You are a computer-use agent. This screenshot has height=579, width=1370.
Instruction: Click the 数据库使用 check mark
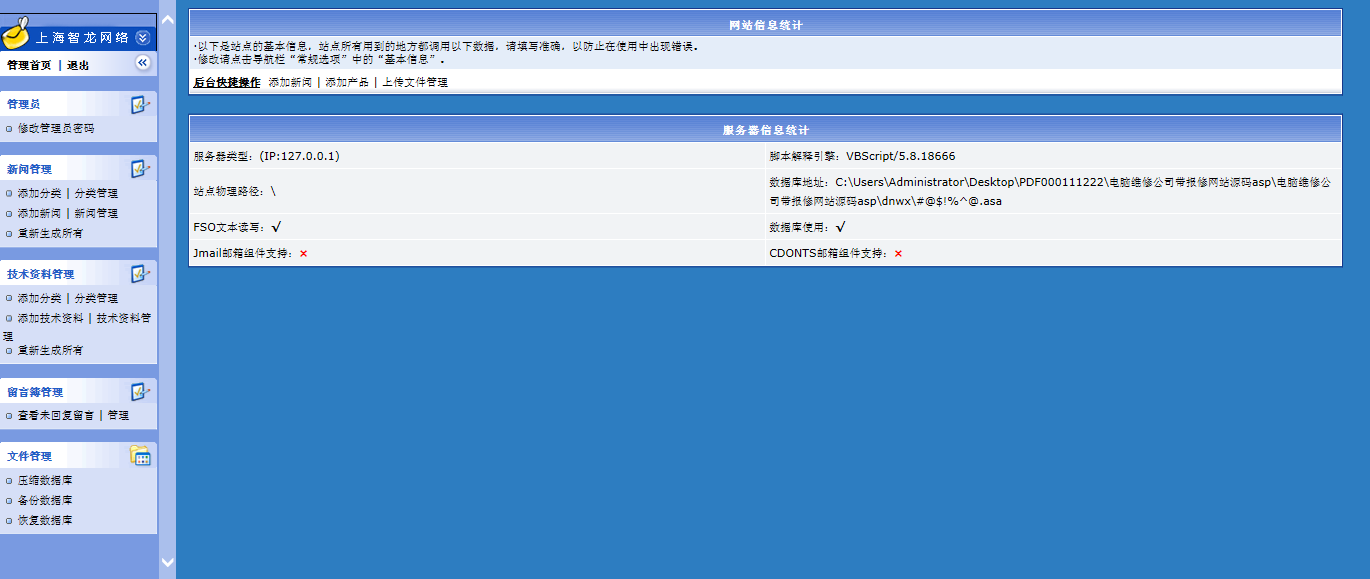pos(841,227)
